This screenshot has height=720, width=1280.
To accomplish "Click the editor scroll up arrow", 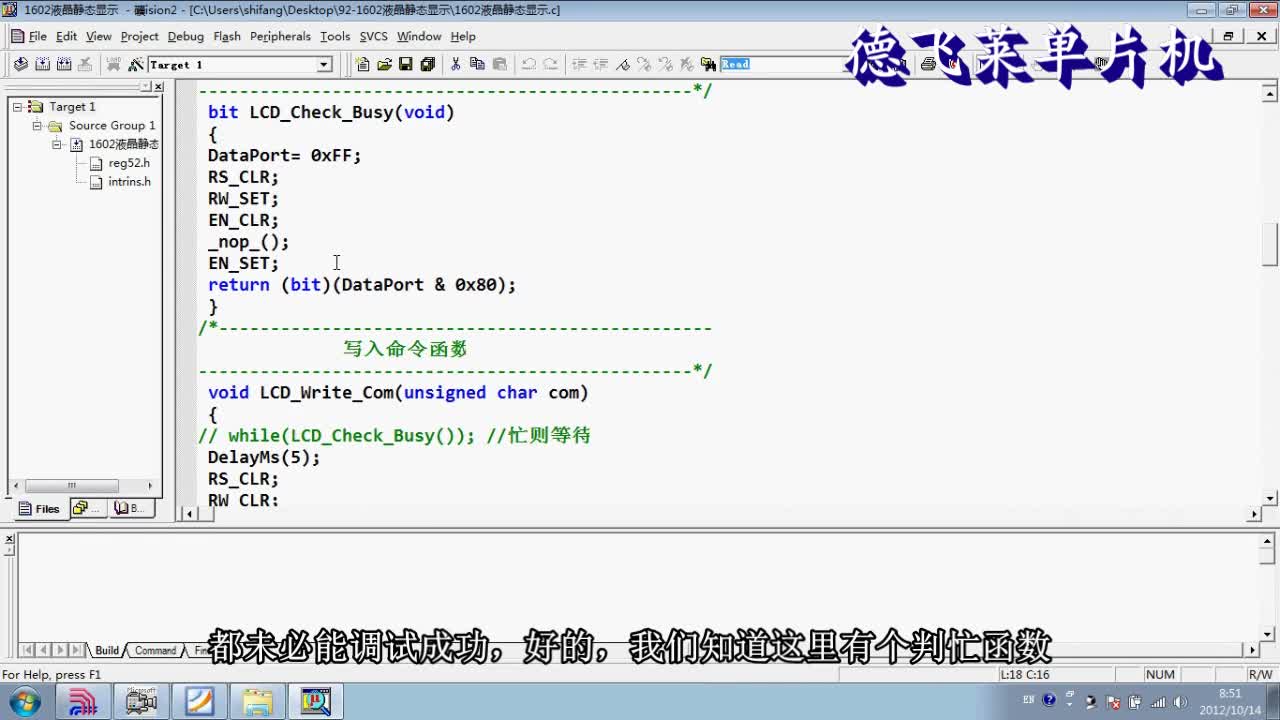I will (1270, 95).
